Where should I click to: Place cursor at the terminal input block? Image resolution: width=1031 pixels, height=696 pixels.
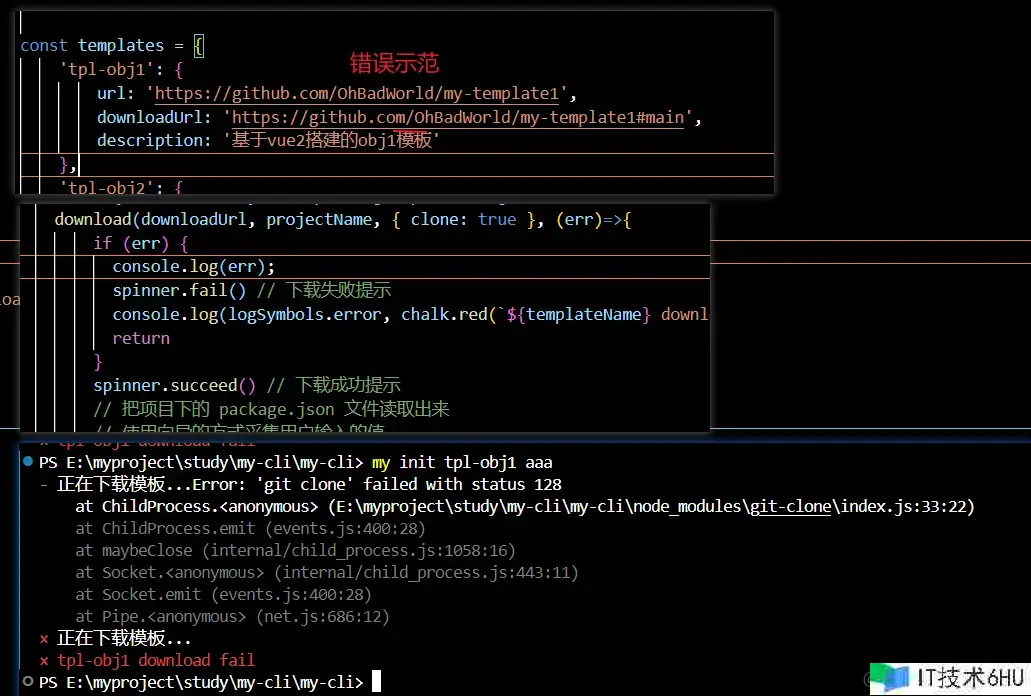point(376,682)
